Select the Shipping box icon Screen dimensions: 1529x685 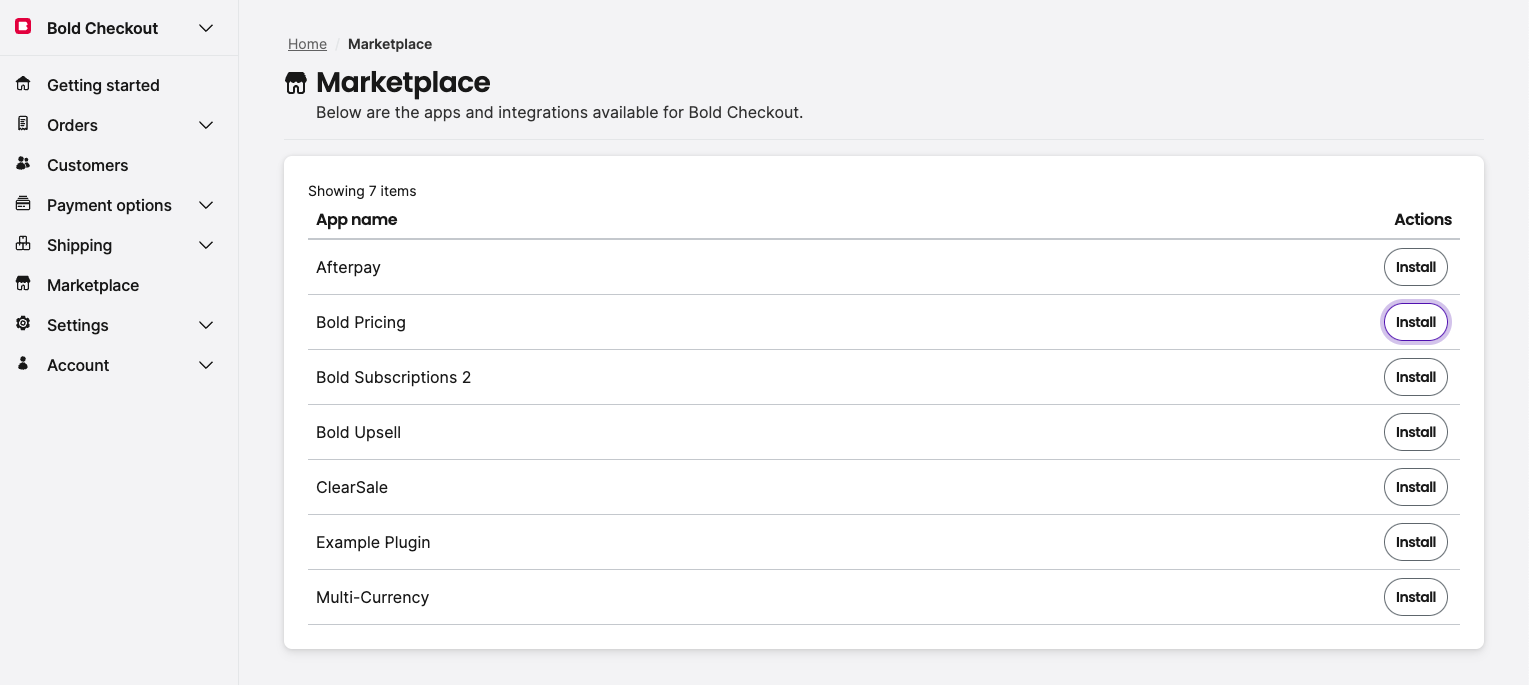point(22,245)
